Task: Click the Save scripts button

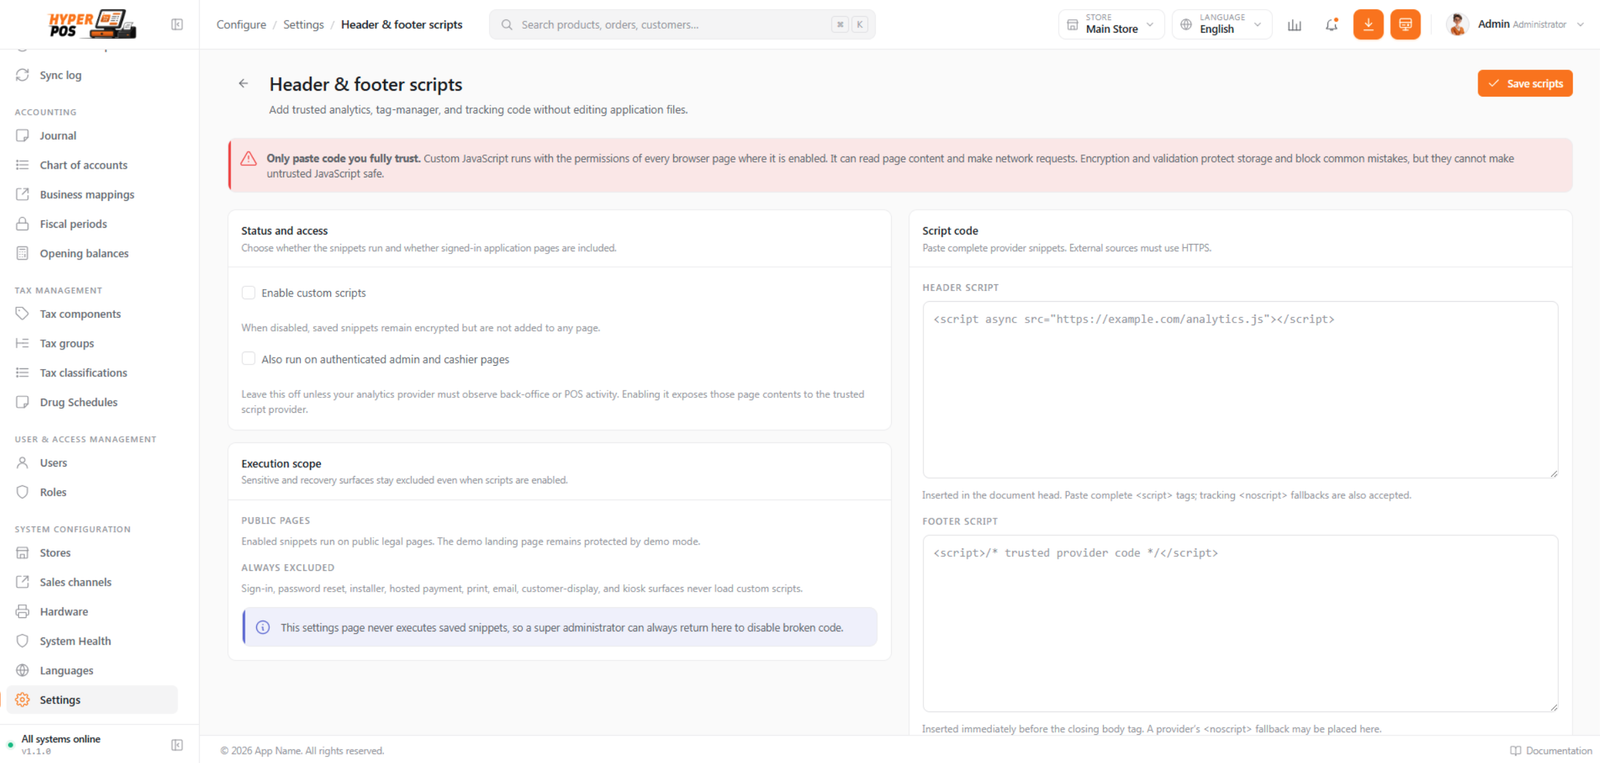Action: tap(1525, 84)
